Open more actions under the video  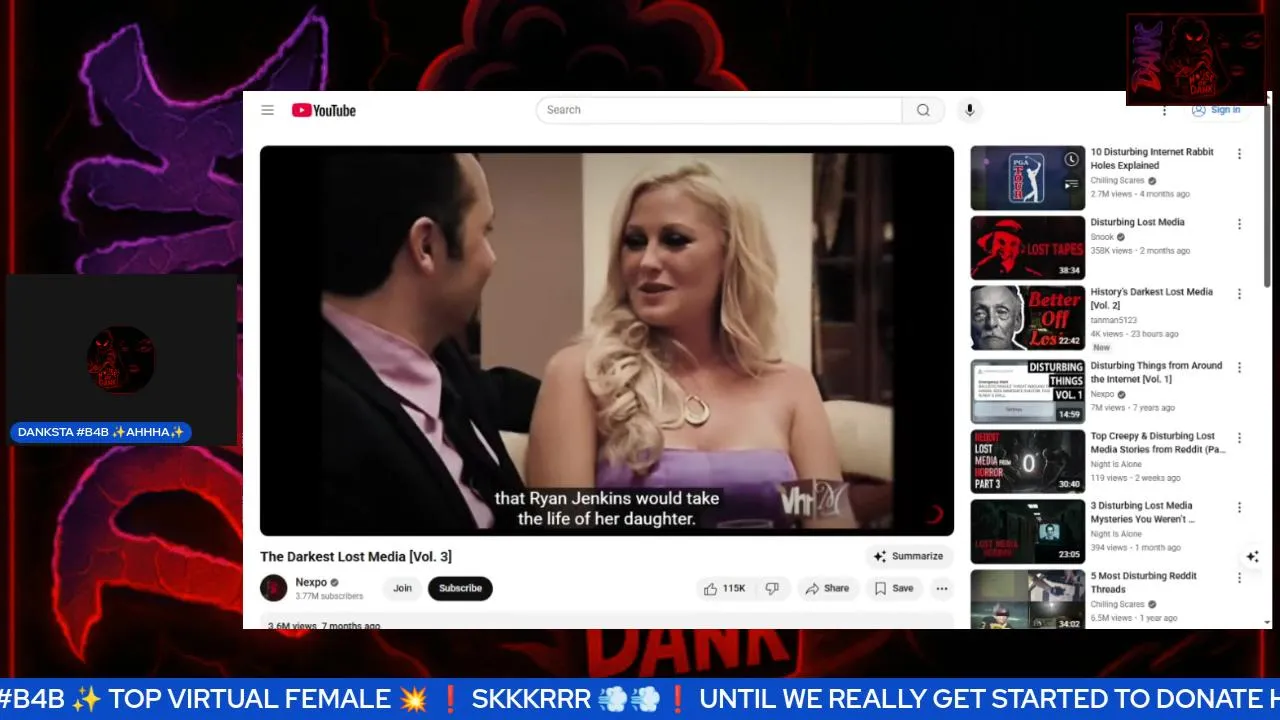coord(942,588)
